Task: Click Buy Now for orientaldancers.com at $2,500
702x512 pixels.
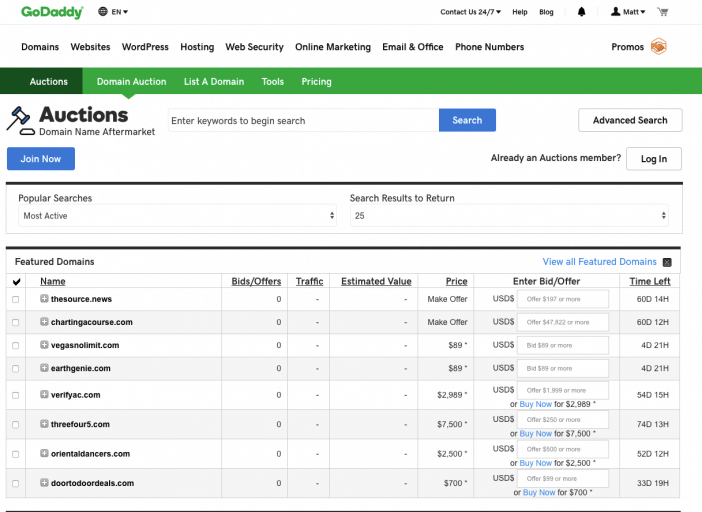Action: click(x=535, y=463)
